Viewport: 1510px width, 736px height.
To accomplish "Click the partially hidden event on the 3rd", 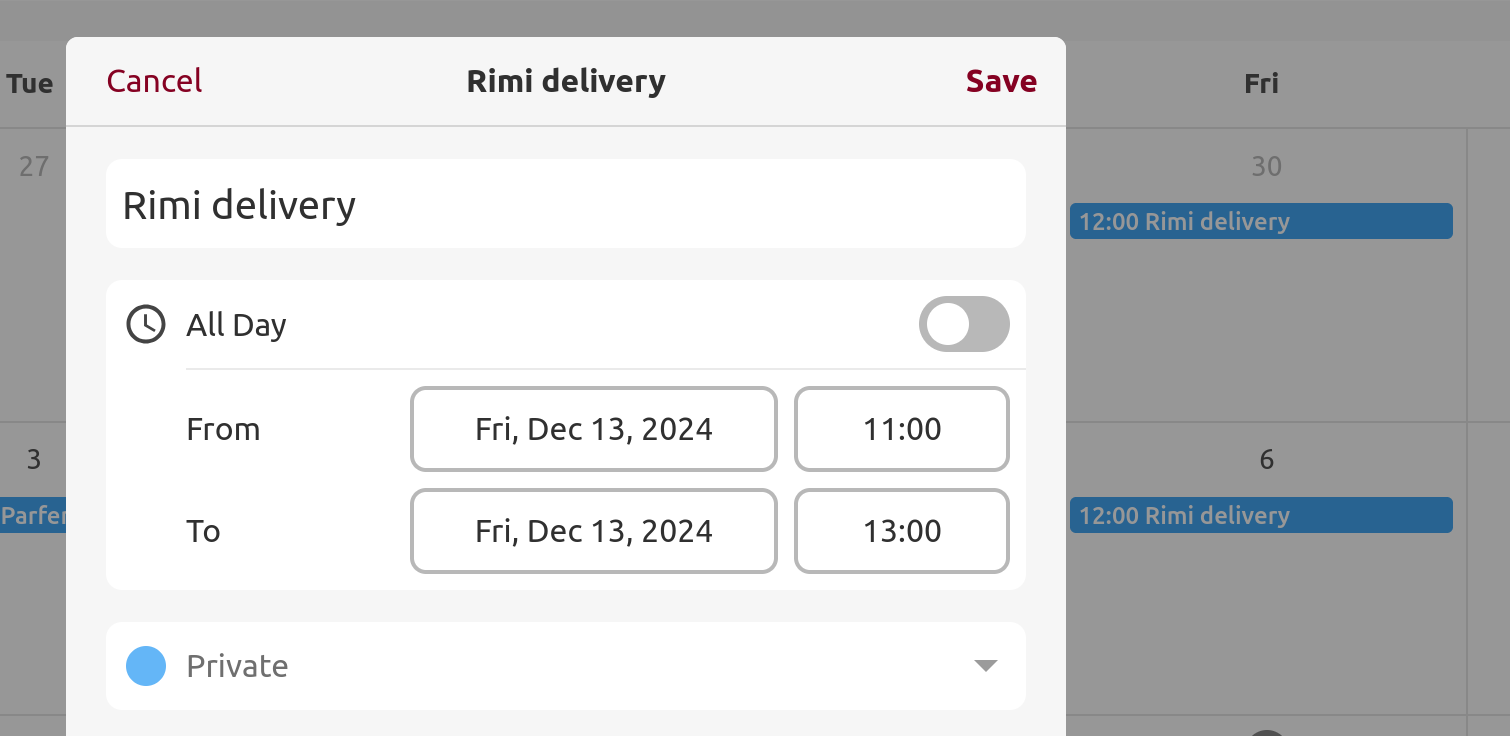I will coord(33,516).
